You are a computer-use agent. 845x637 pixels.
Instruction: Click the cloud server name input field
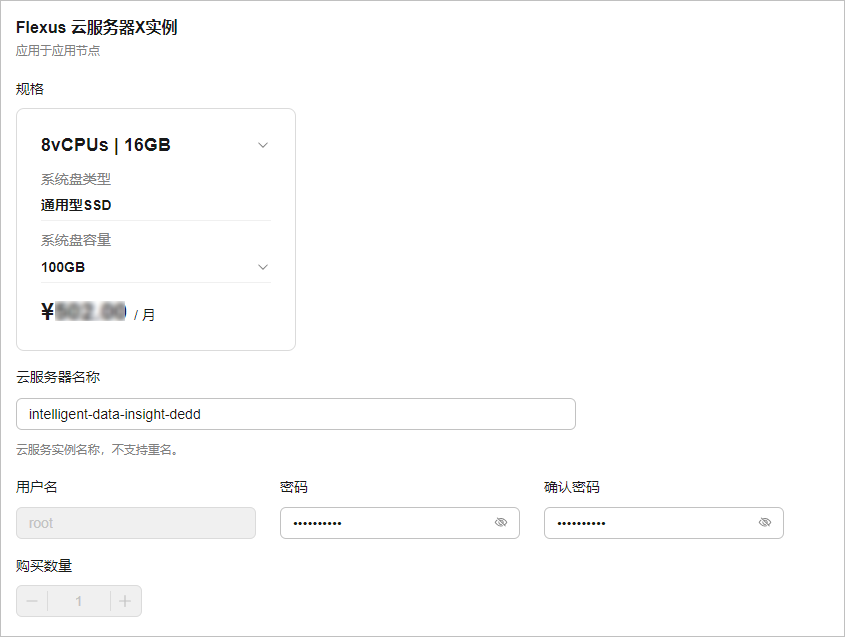pyautogui.click(x=296, y=414)
